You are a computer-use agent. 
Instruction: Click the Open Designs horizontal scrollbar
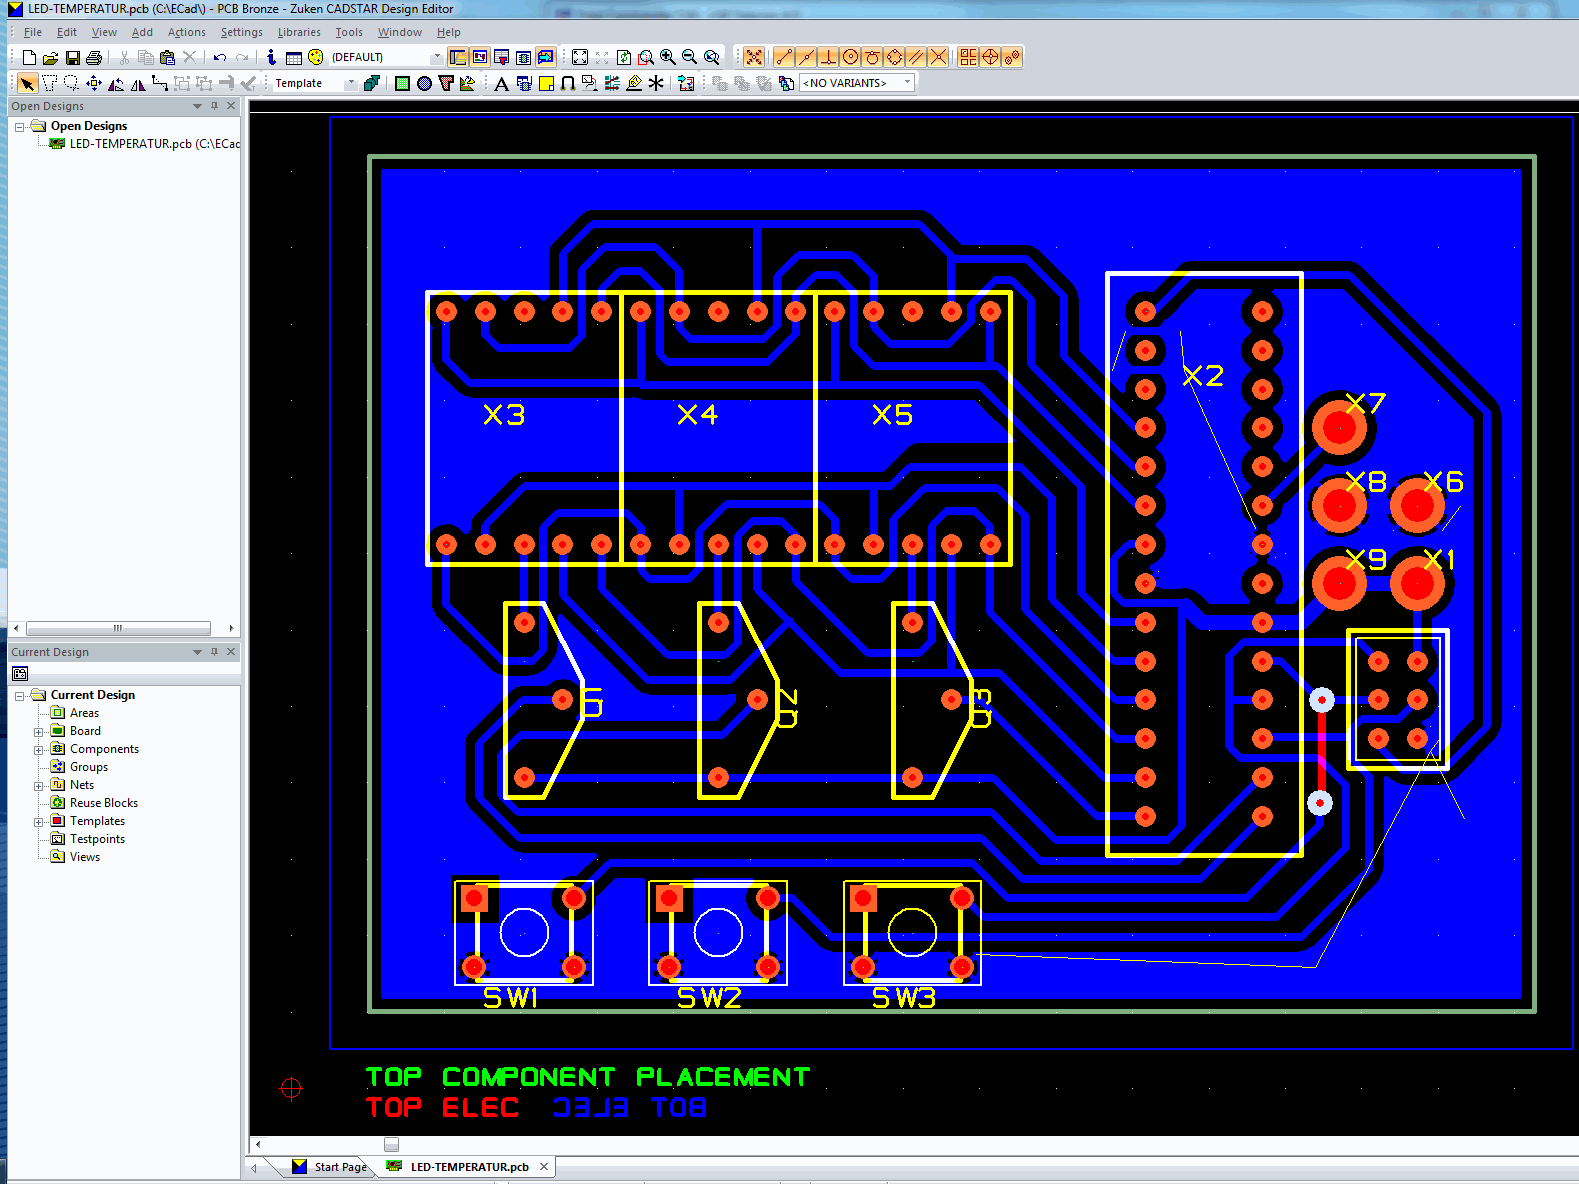tap(118, 629)
